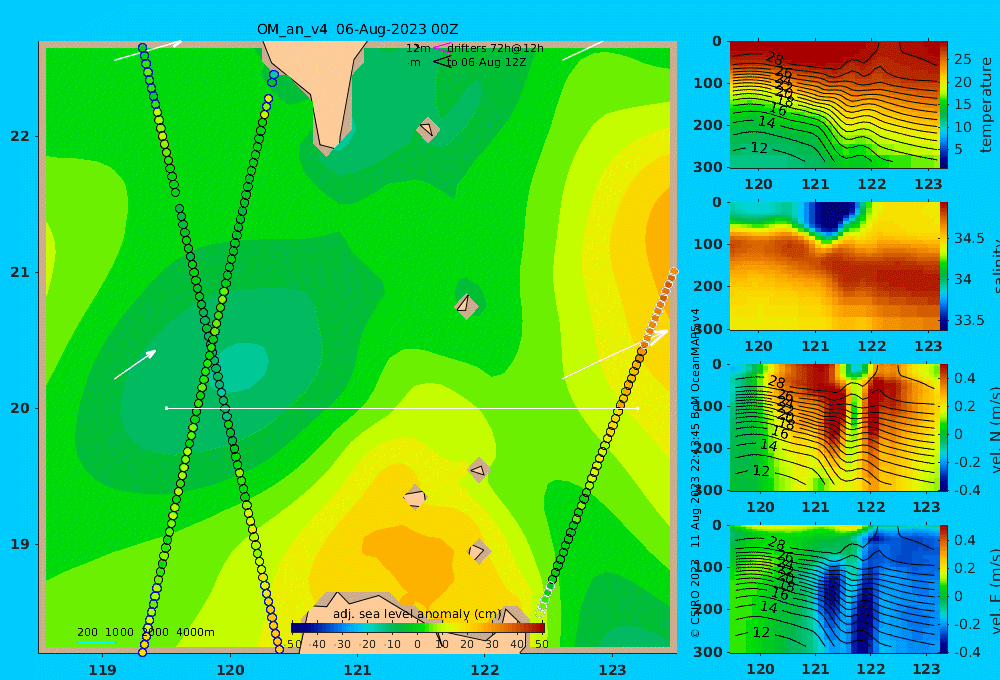Screen dimensions: 1000x680
Task: Click the vel. N panel colorbar
Action: (944, 427)
